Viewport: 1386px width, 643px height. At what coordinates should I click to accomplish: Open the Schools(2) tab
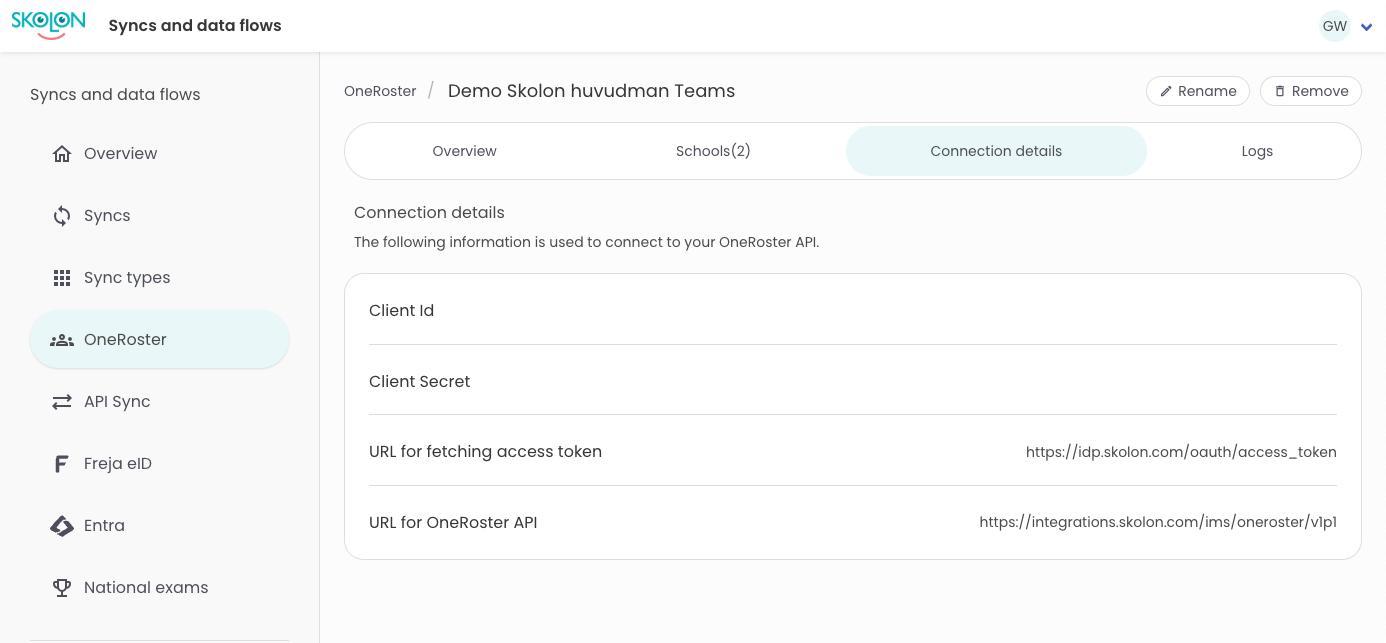click(x=713, y=151)
